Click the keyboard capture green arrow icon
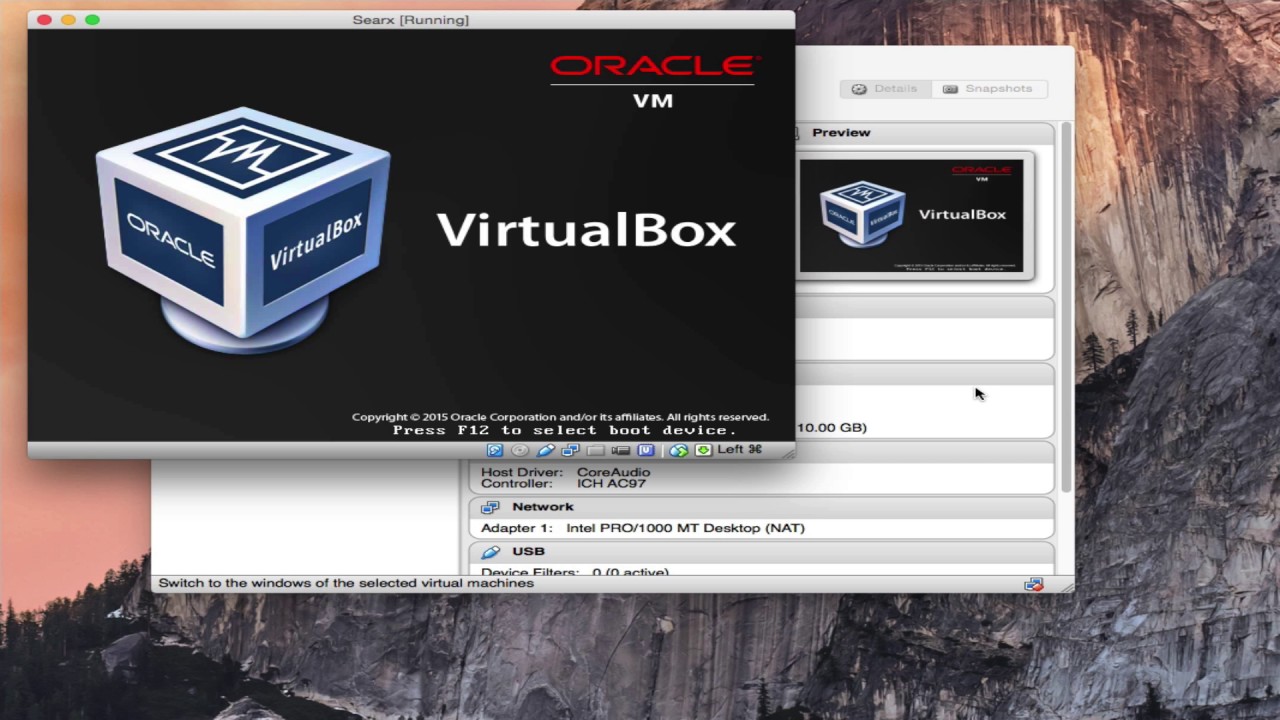This screenshot has height=720, width=1280. 703,451
